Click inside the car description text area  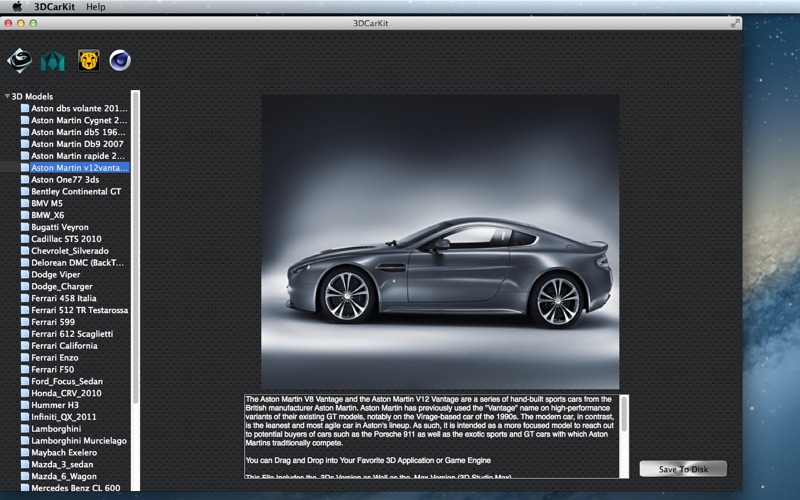(432, 436)
